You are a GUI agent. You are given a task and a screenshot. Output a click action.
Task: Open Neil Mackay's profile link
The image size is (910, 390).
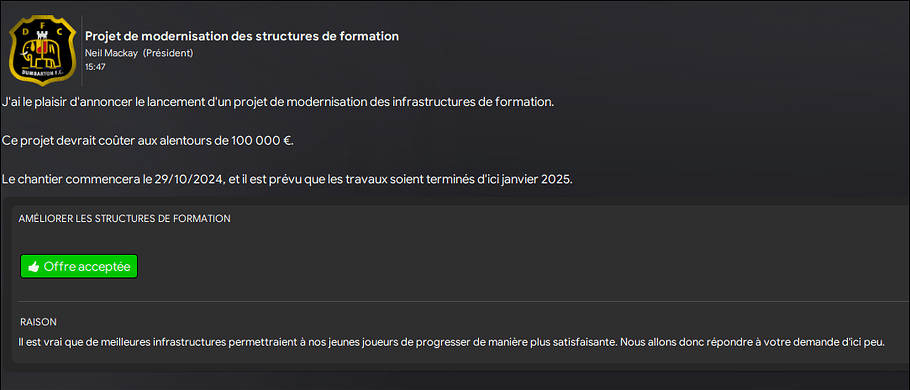(x=111, y=53)
